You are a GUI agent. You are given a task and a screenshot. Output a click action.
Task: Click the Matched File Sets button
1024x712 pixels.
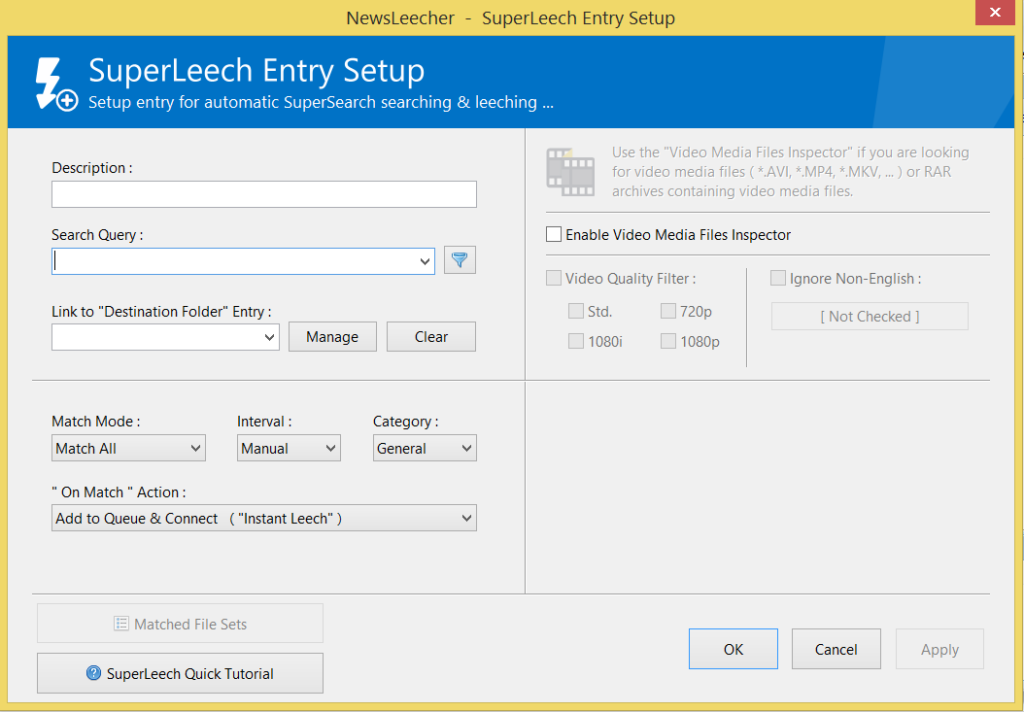[180, 623]
